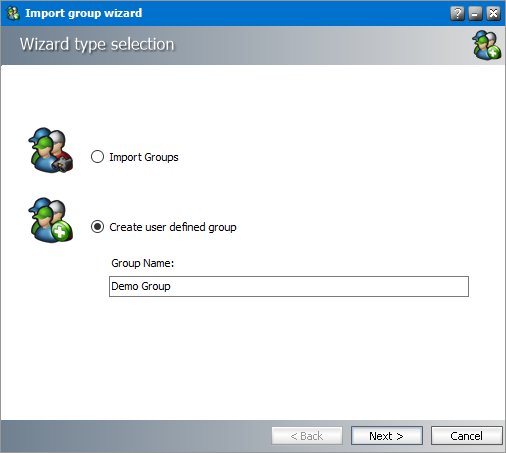Screen dimensions: 506x453
Task: Click the 'Import group wizard' title text
Action: 84,13
